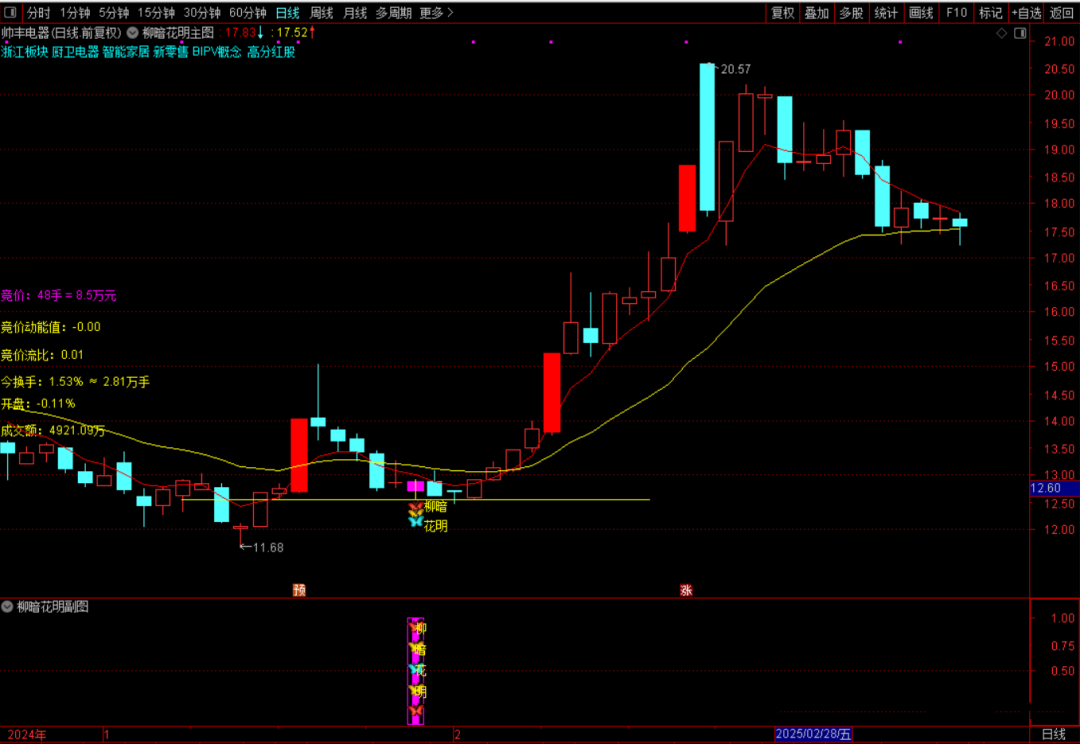Add stock with the +自选 button
The height and width of the screenshot is (744, 1080).
coord(1026,13)
